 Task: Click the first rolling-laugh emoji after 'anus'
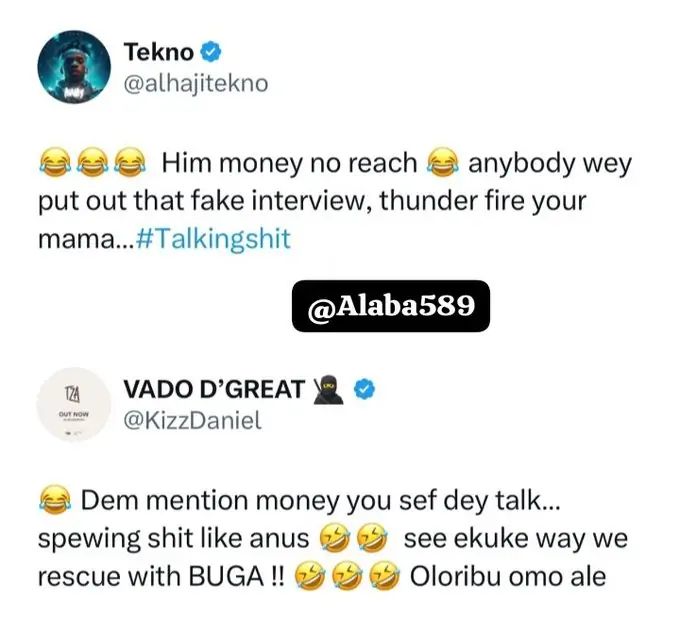tap(335, 538)
